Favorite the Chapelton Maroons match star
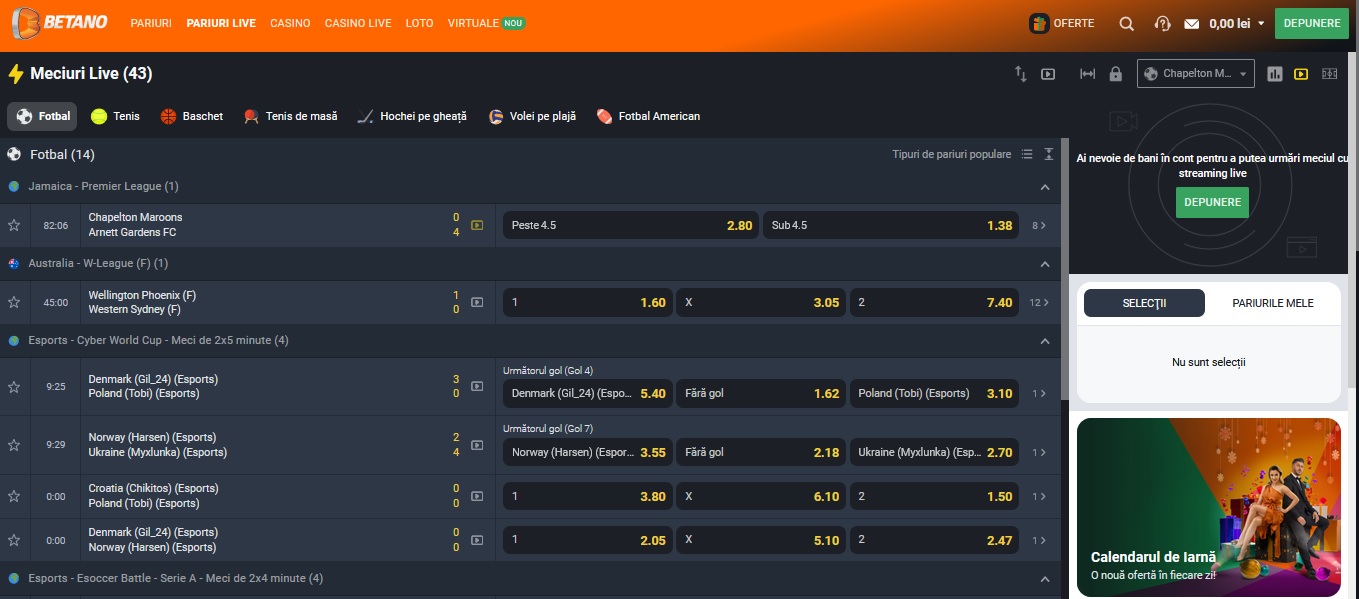1359x599 pixels. click(14, 225)
